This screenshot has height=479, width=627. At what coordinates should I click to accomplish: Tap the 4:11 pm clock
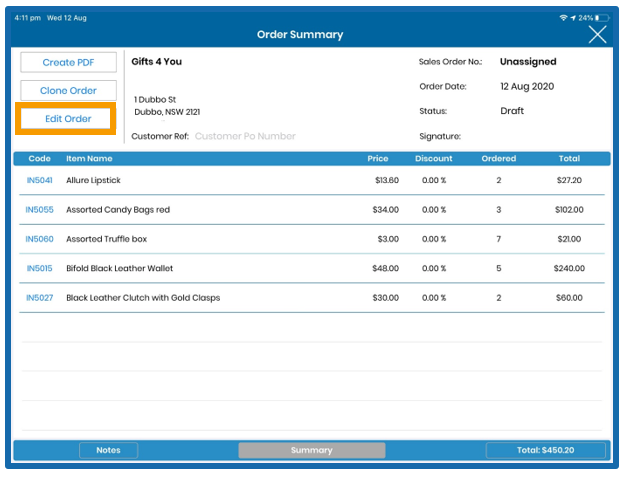tap(28, 18)
